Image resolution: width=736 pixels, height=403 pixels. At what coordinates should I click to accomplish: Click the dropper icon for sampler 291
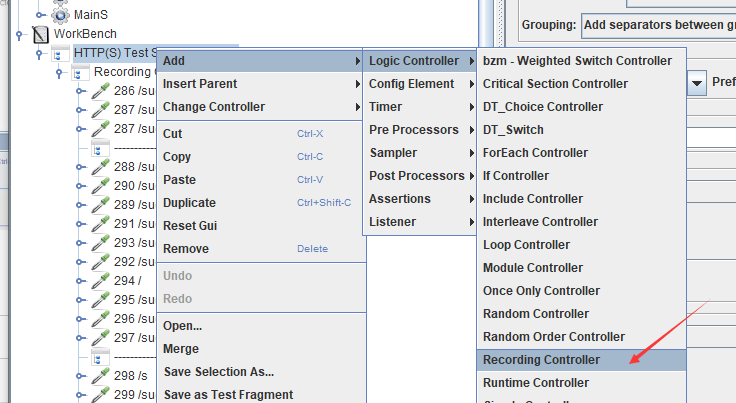click(x=100, y=224)
